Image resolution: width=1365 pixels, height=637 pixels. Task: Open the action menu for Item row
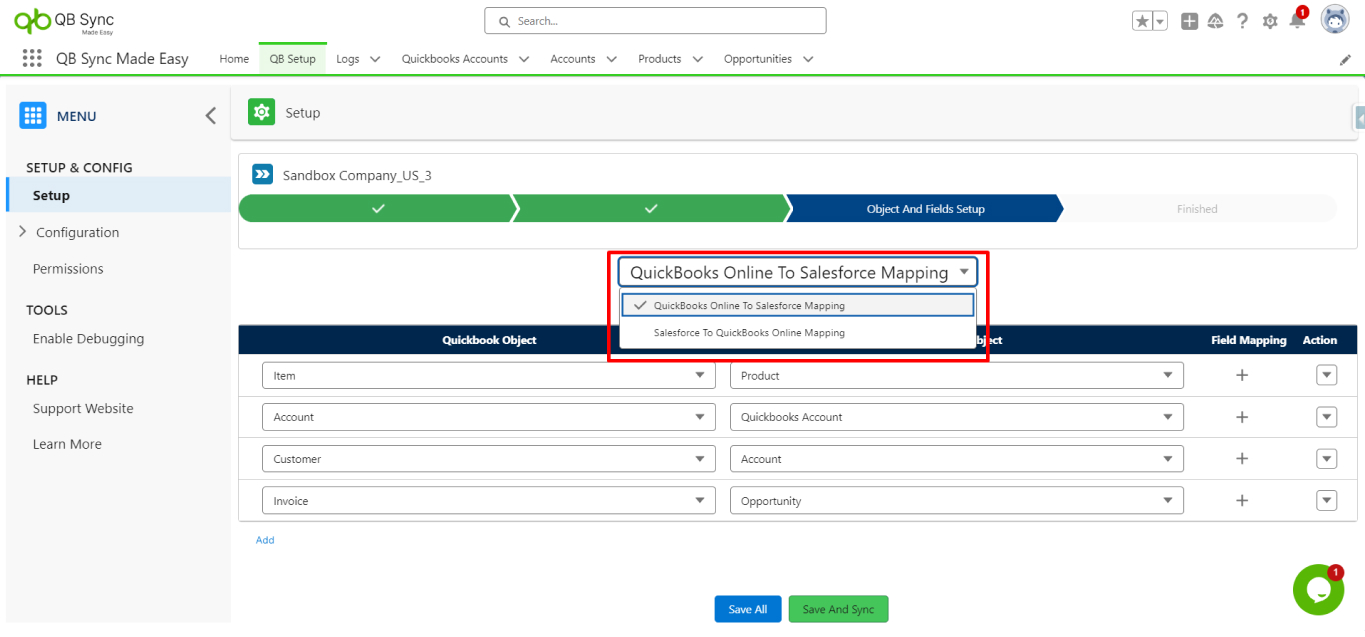click(1327, 375)
